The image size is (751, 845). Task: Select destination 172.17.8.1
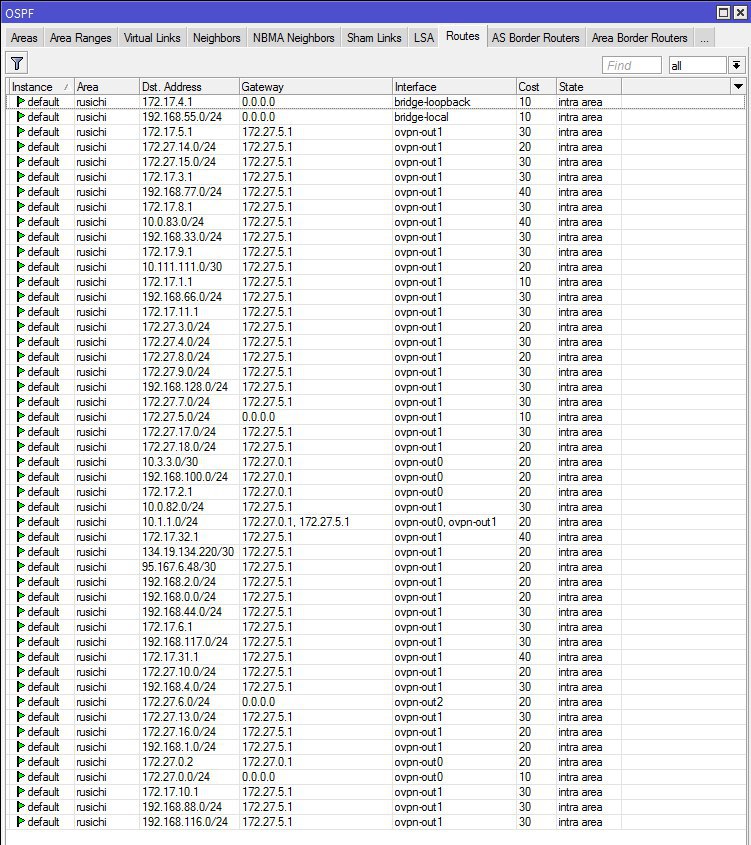pos(167,207)
